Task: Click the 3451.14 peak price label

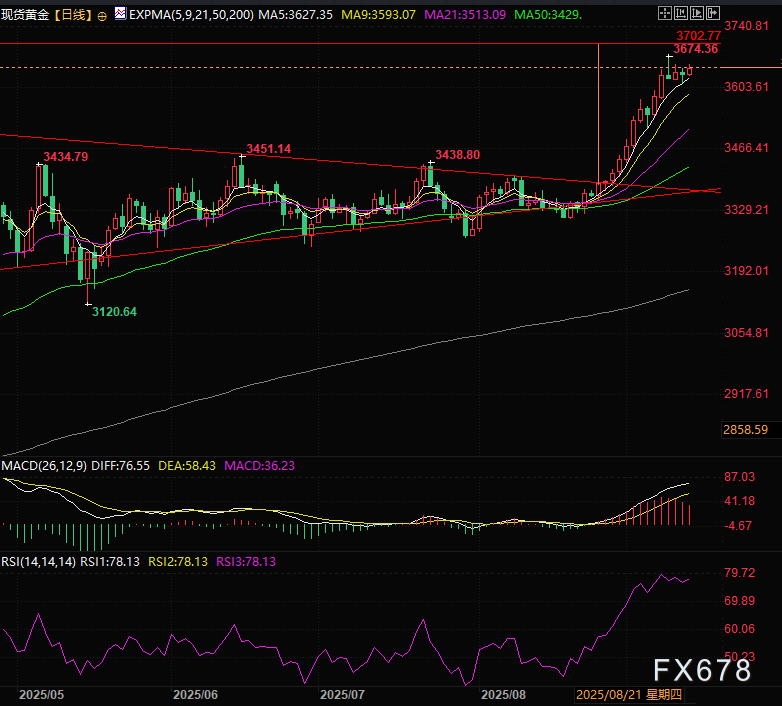Action: tap(268, 149)
